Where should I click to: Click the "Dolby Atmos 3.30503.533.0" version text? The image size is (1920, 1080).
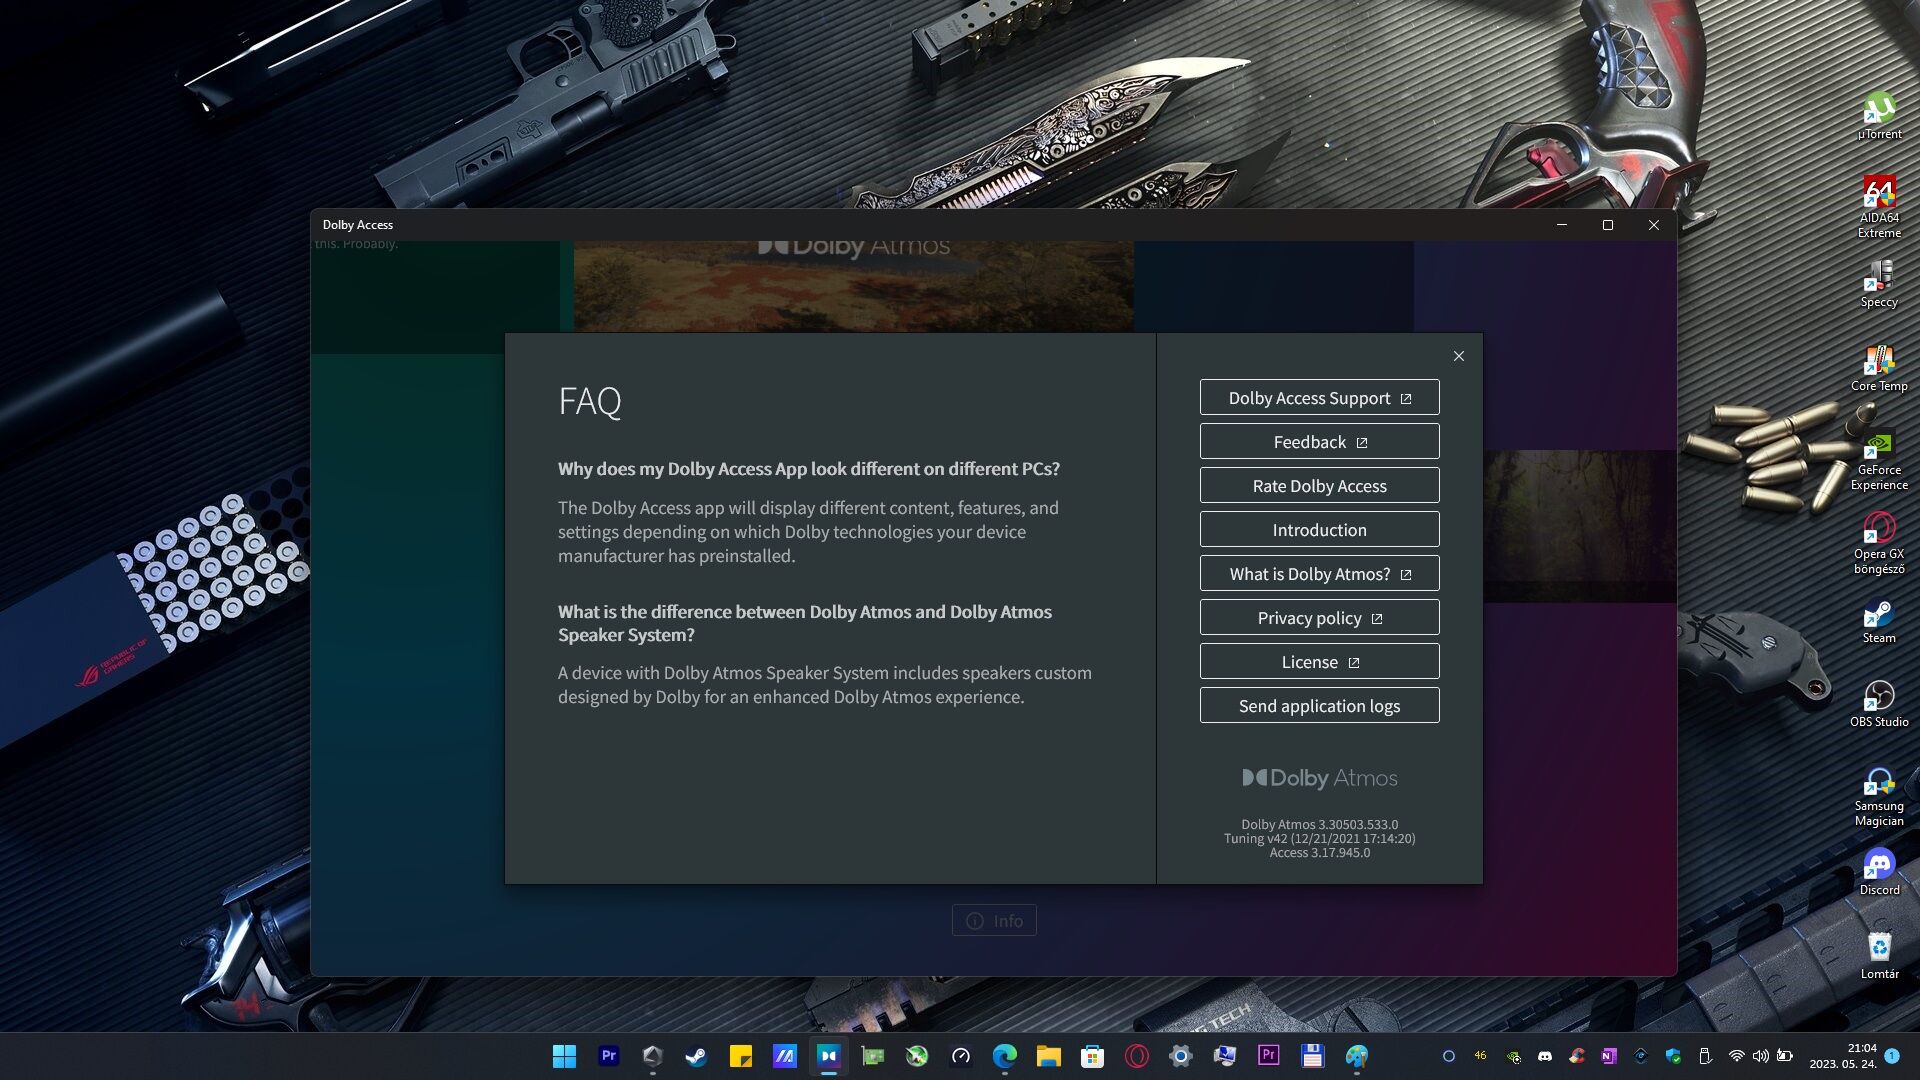coord(1319,825)
